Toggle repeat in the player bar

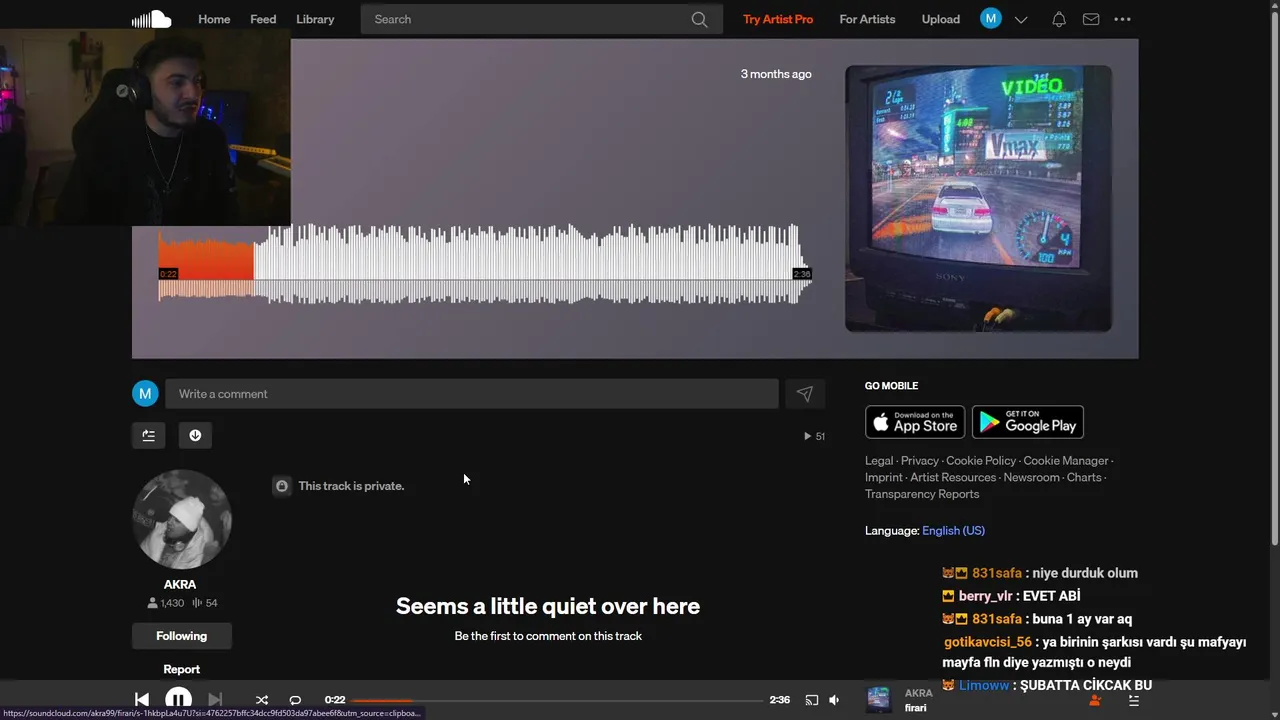click(x=295, y=700)
